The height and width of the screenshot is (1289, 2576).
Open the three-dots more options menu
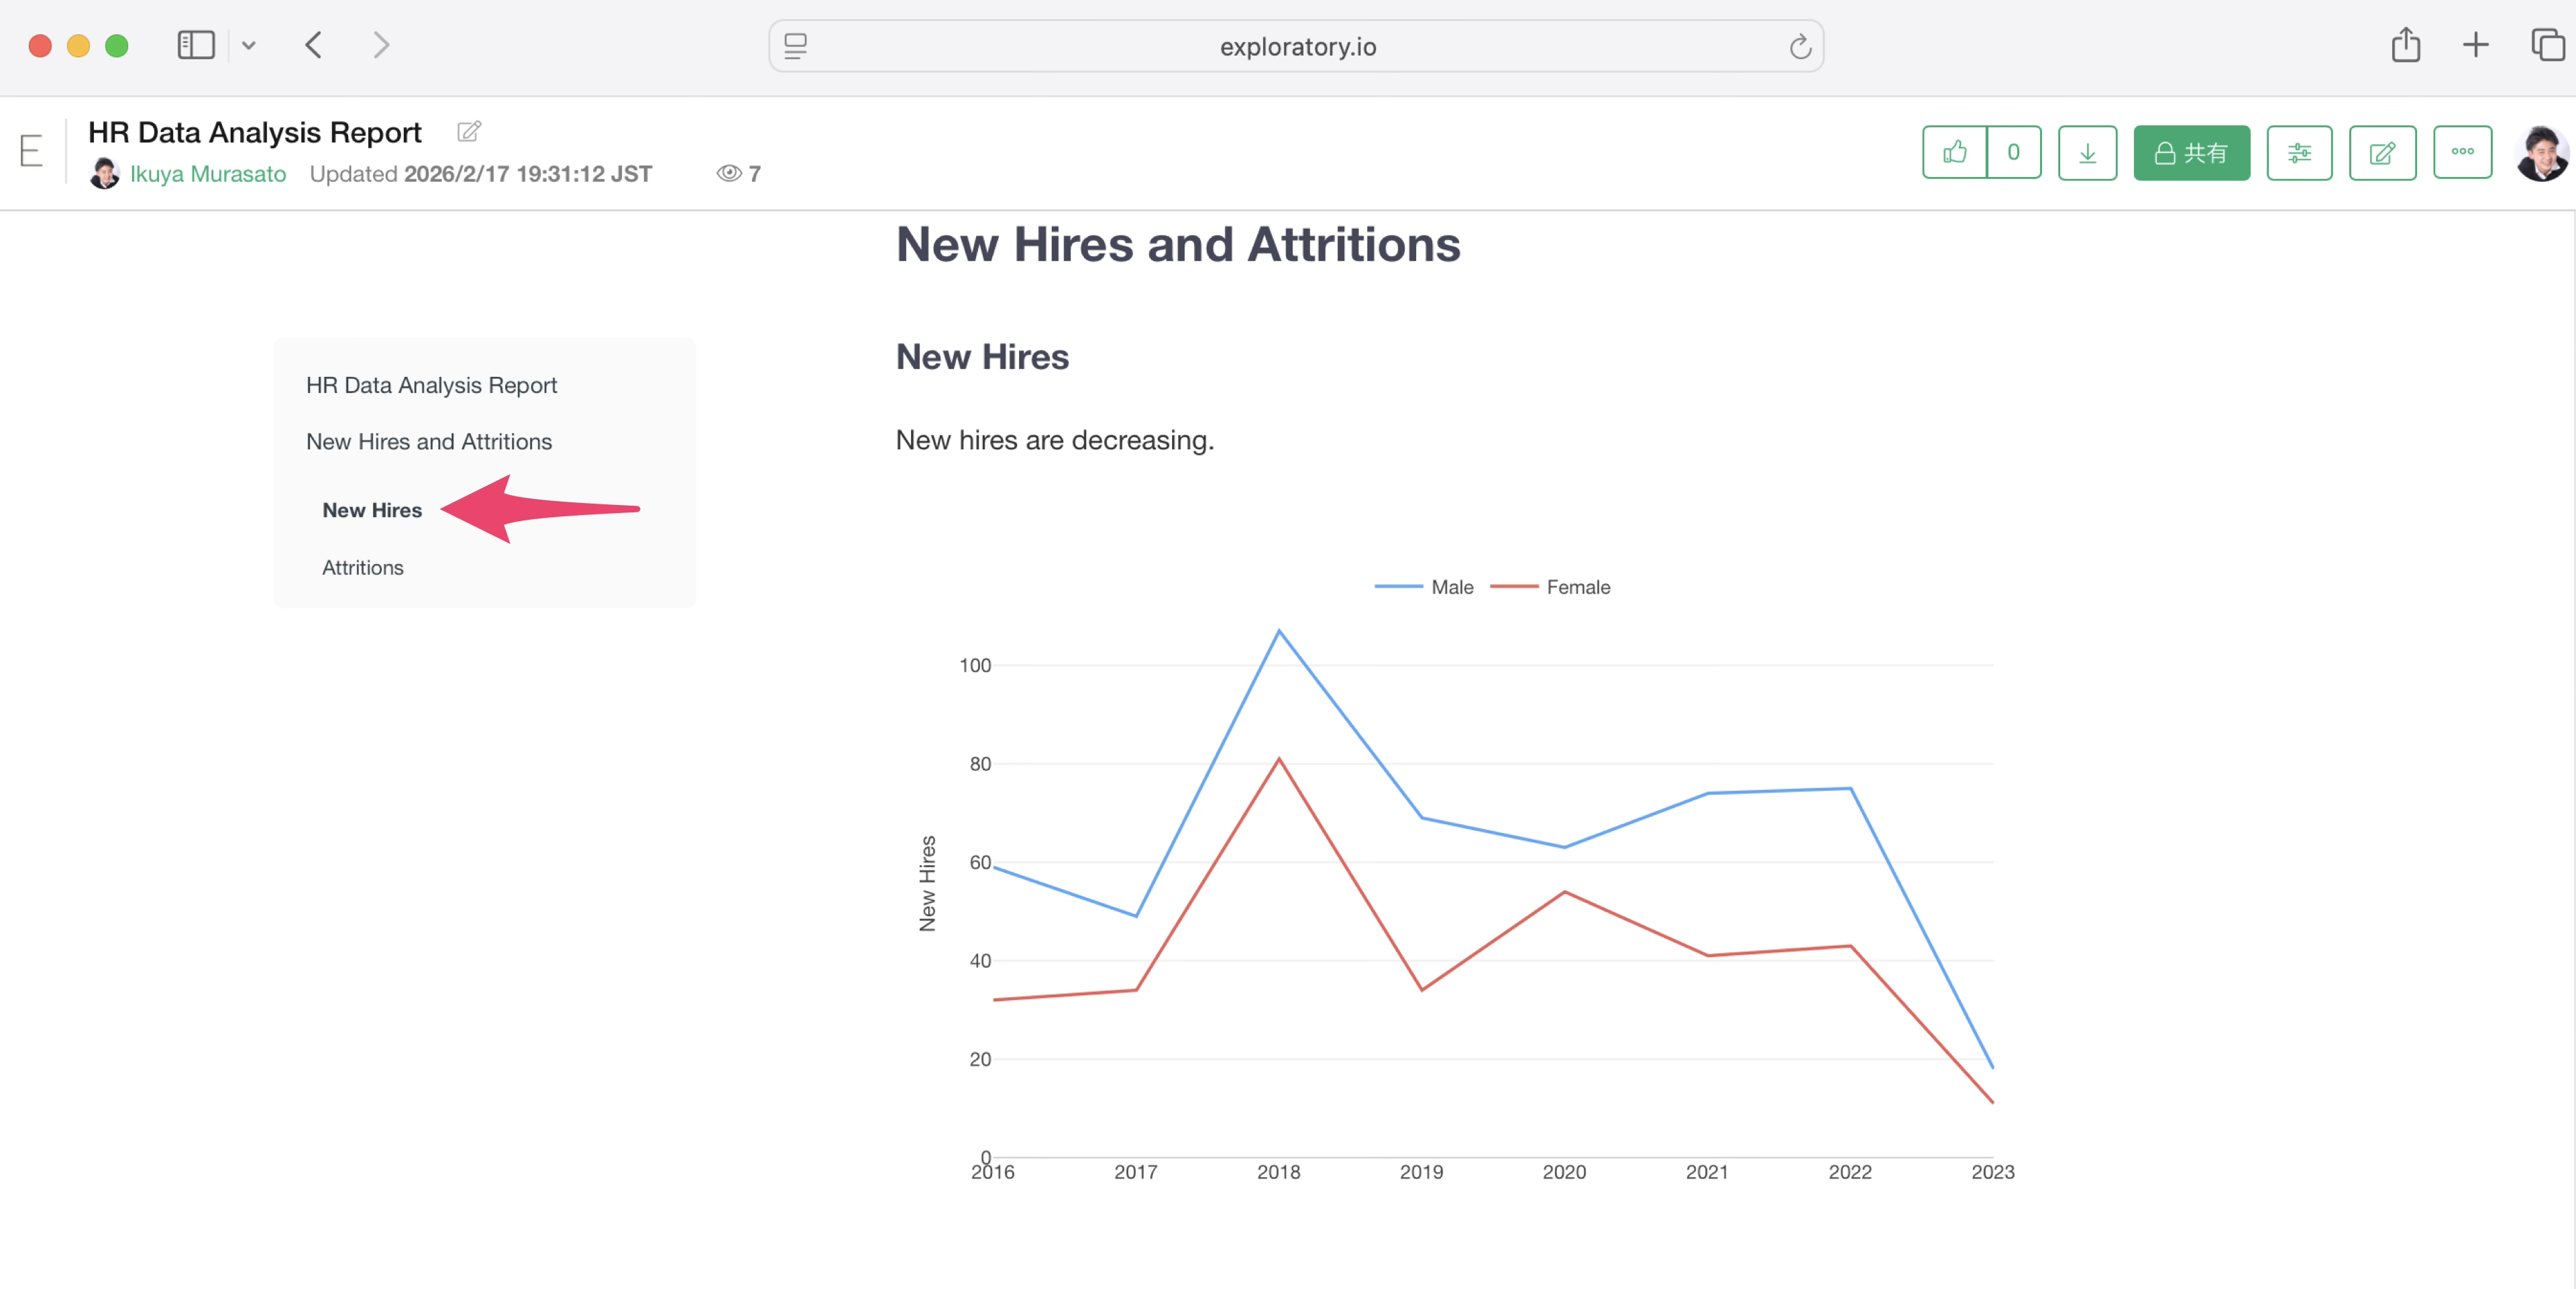coord(2462,152)
